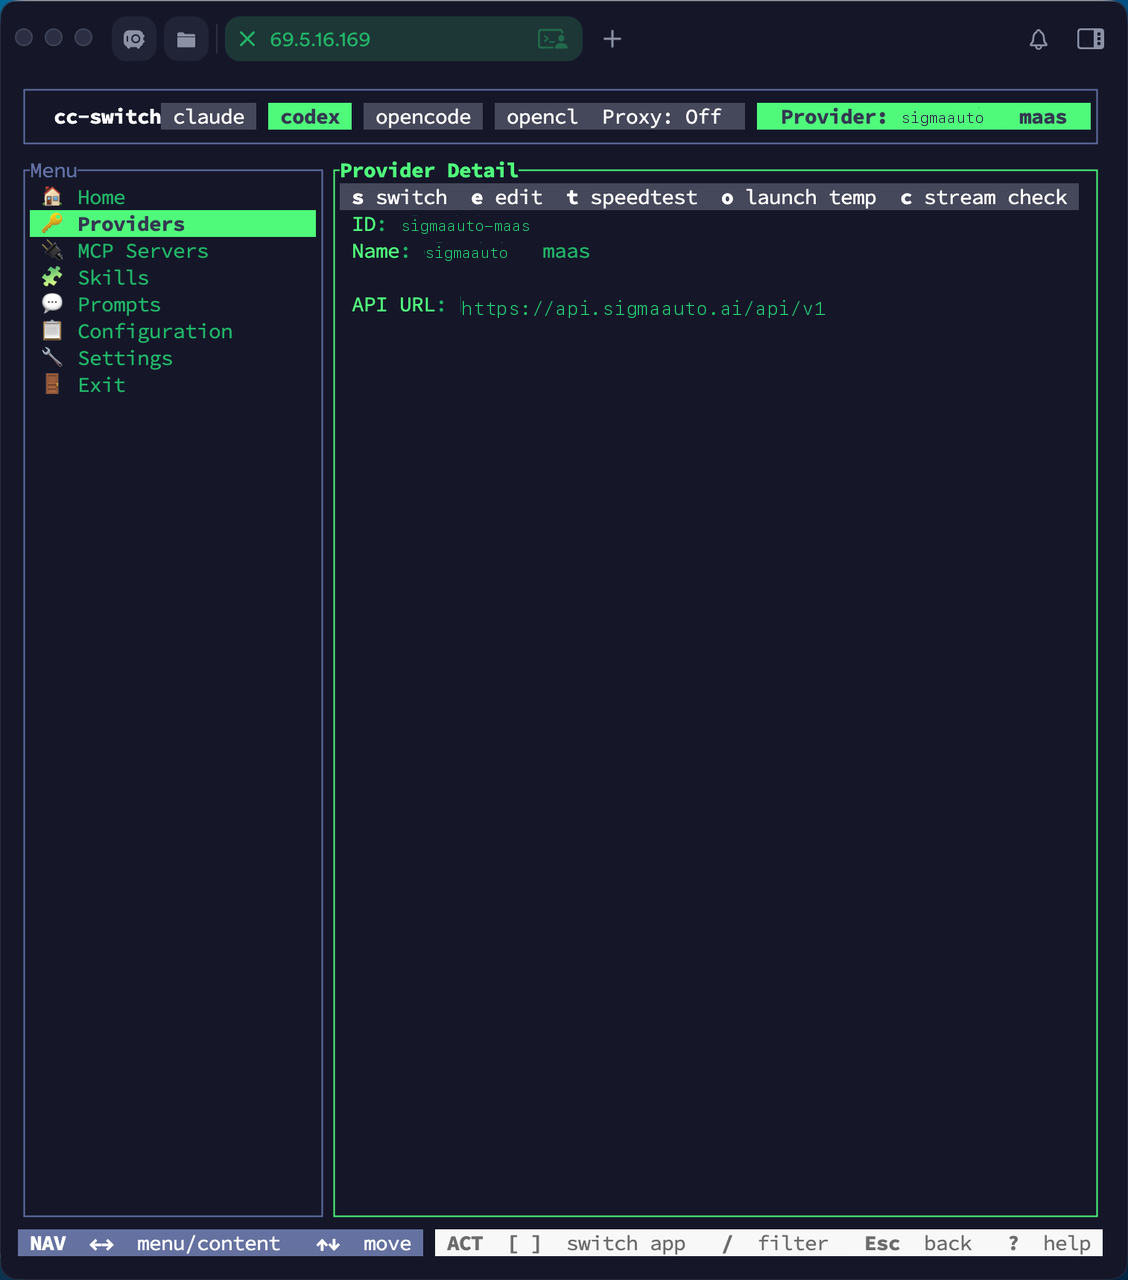Click the MCP Servers plug icon

[x=52, y=250]
